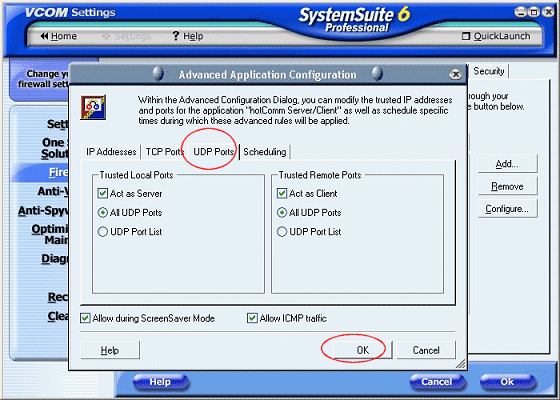Open the Help item in top navigation bar

[x=188, y=36]
